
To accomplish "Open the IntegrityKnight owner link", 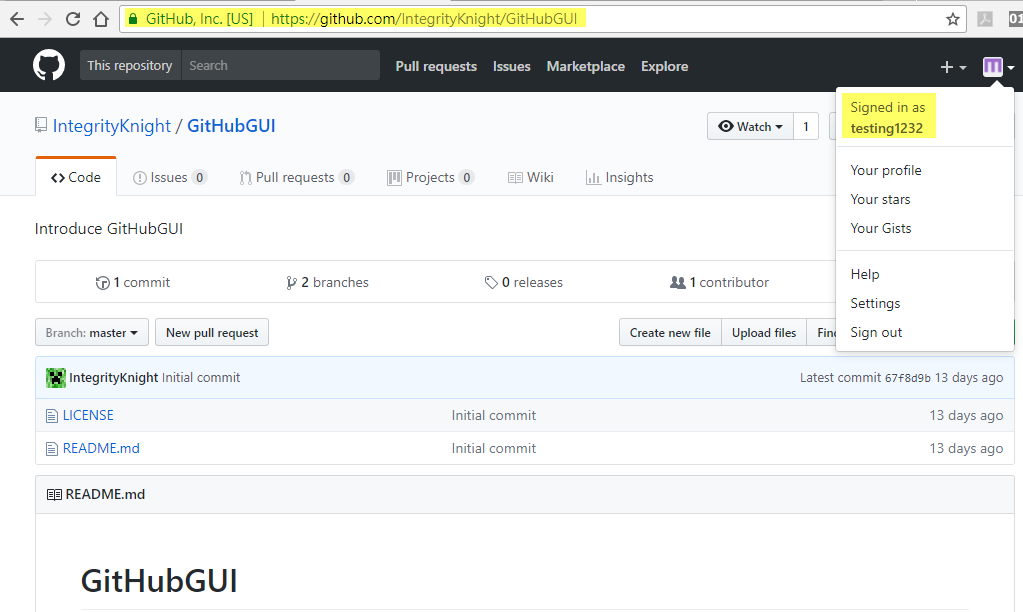I will click(x=112, y=126).
